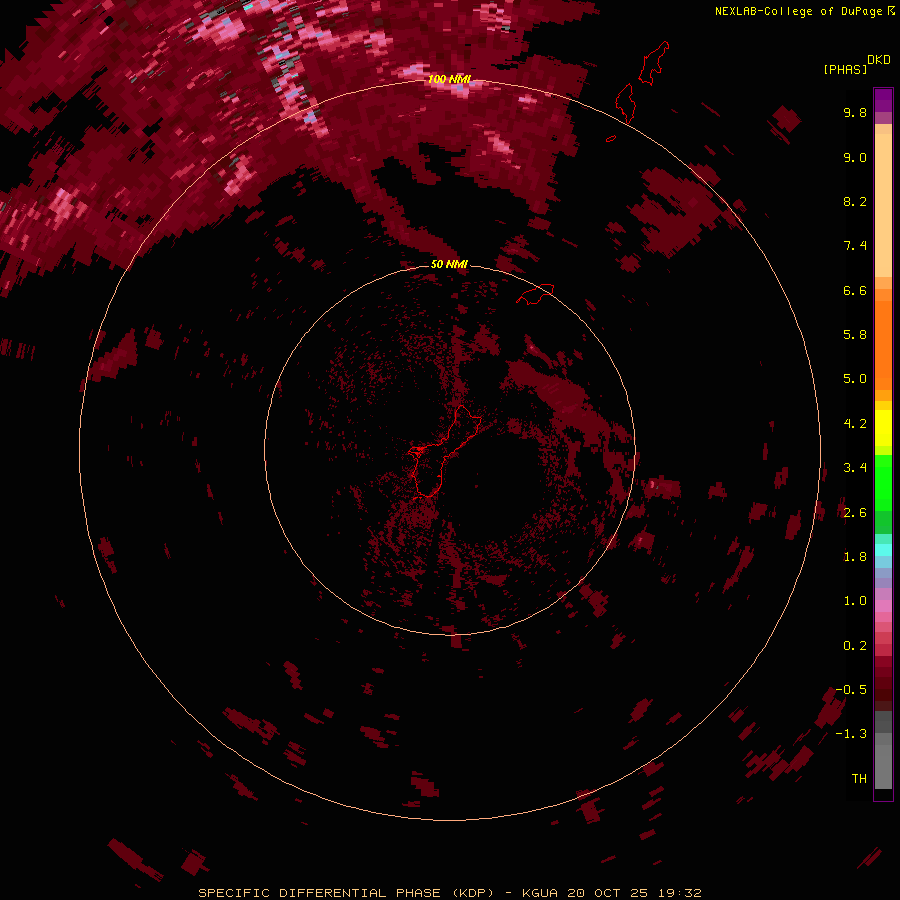Click the DKD product code label

click(x=878, y=59)
